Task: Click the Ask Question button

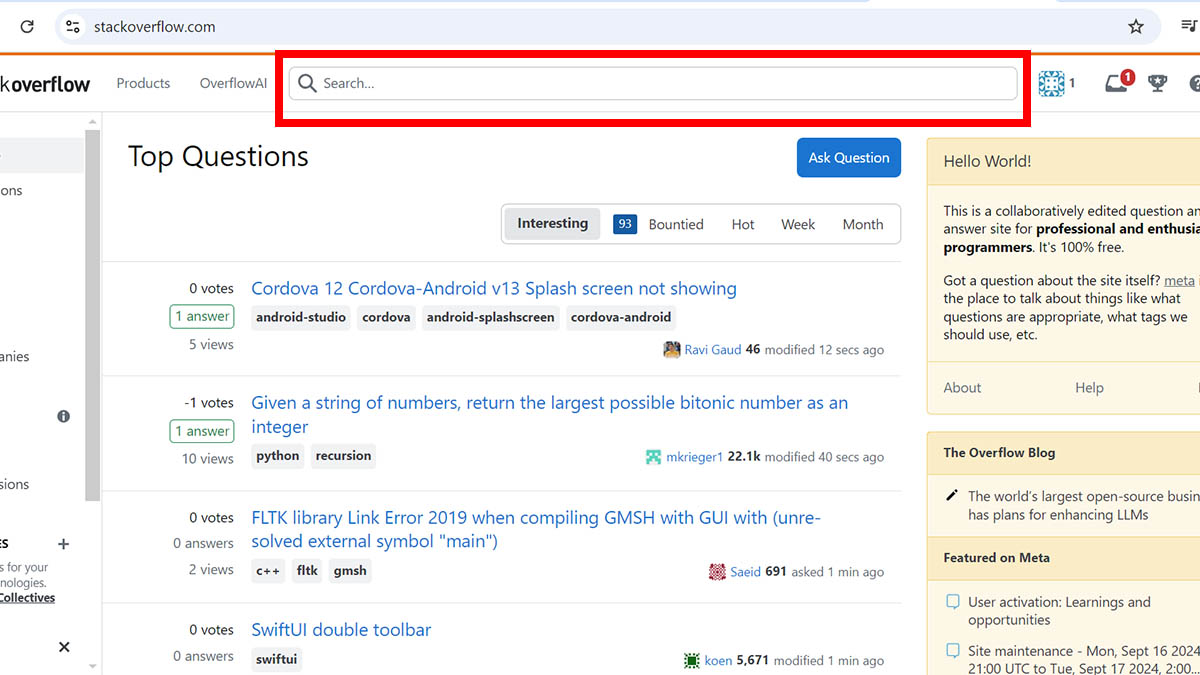Action: [x=849, y=158]
